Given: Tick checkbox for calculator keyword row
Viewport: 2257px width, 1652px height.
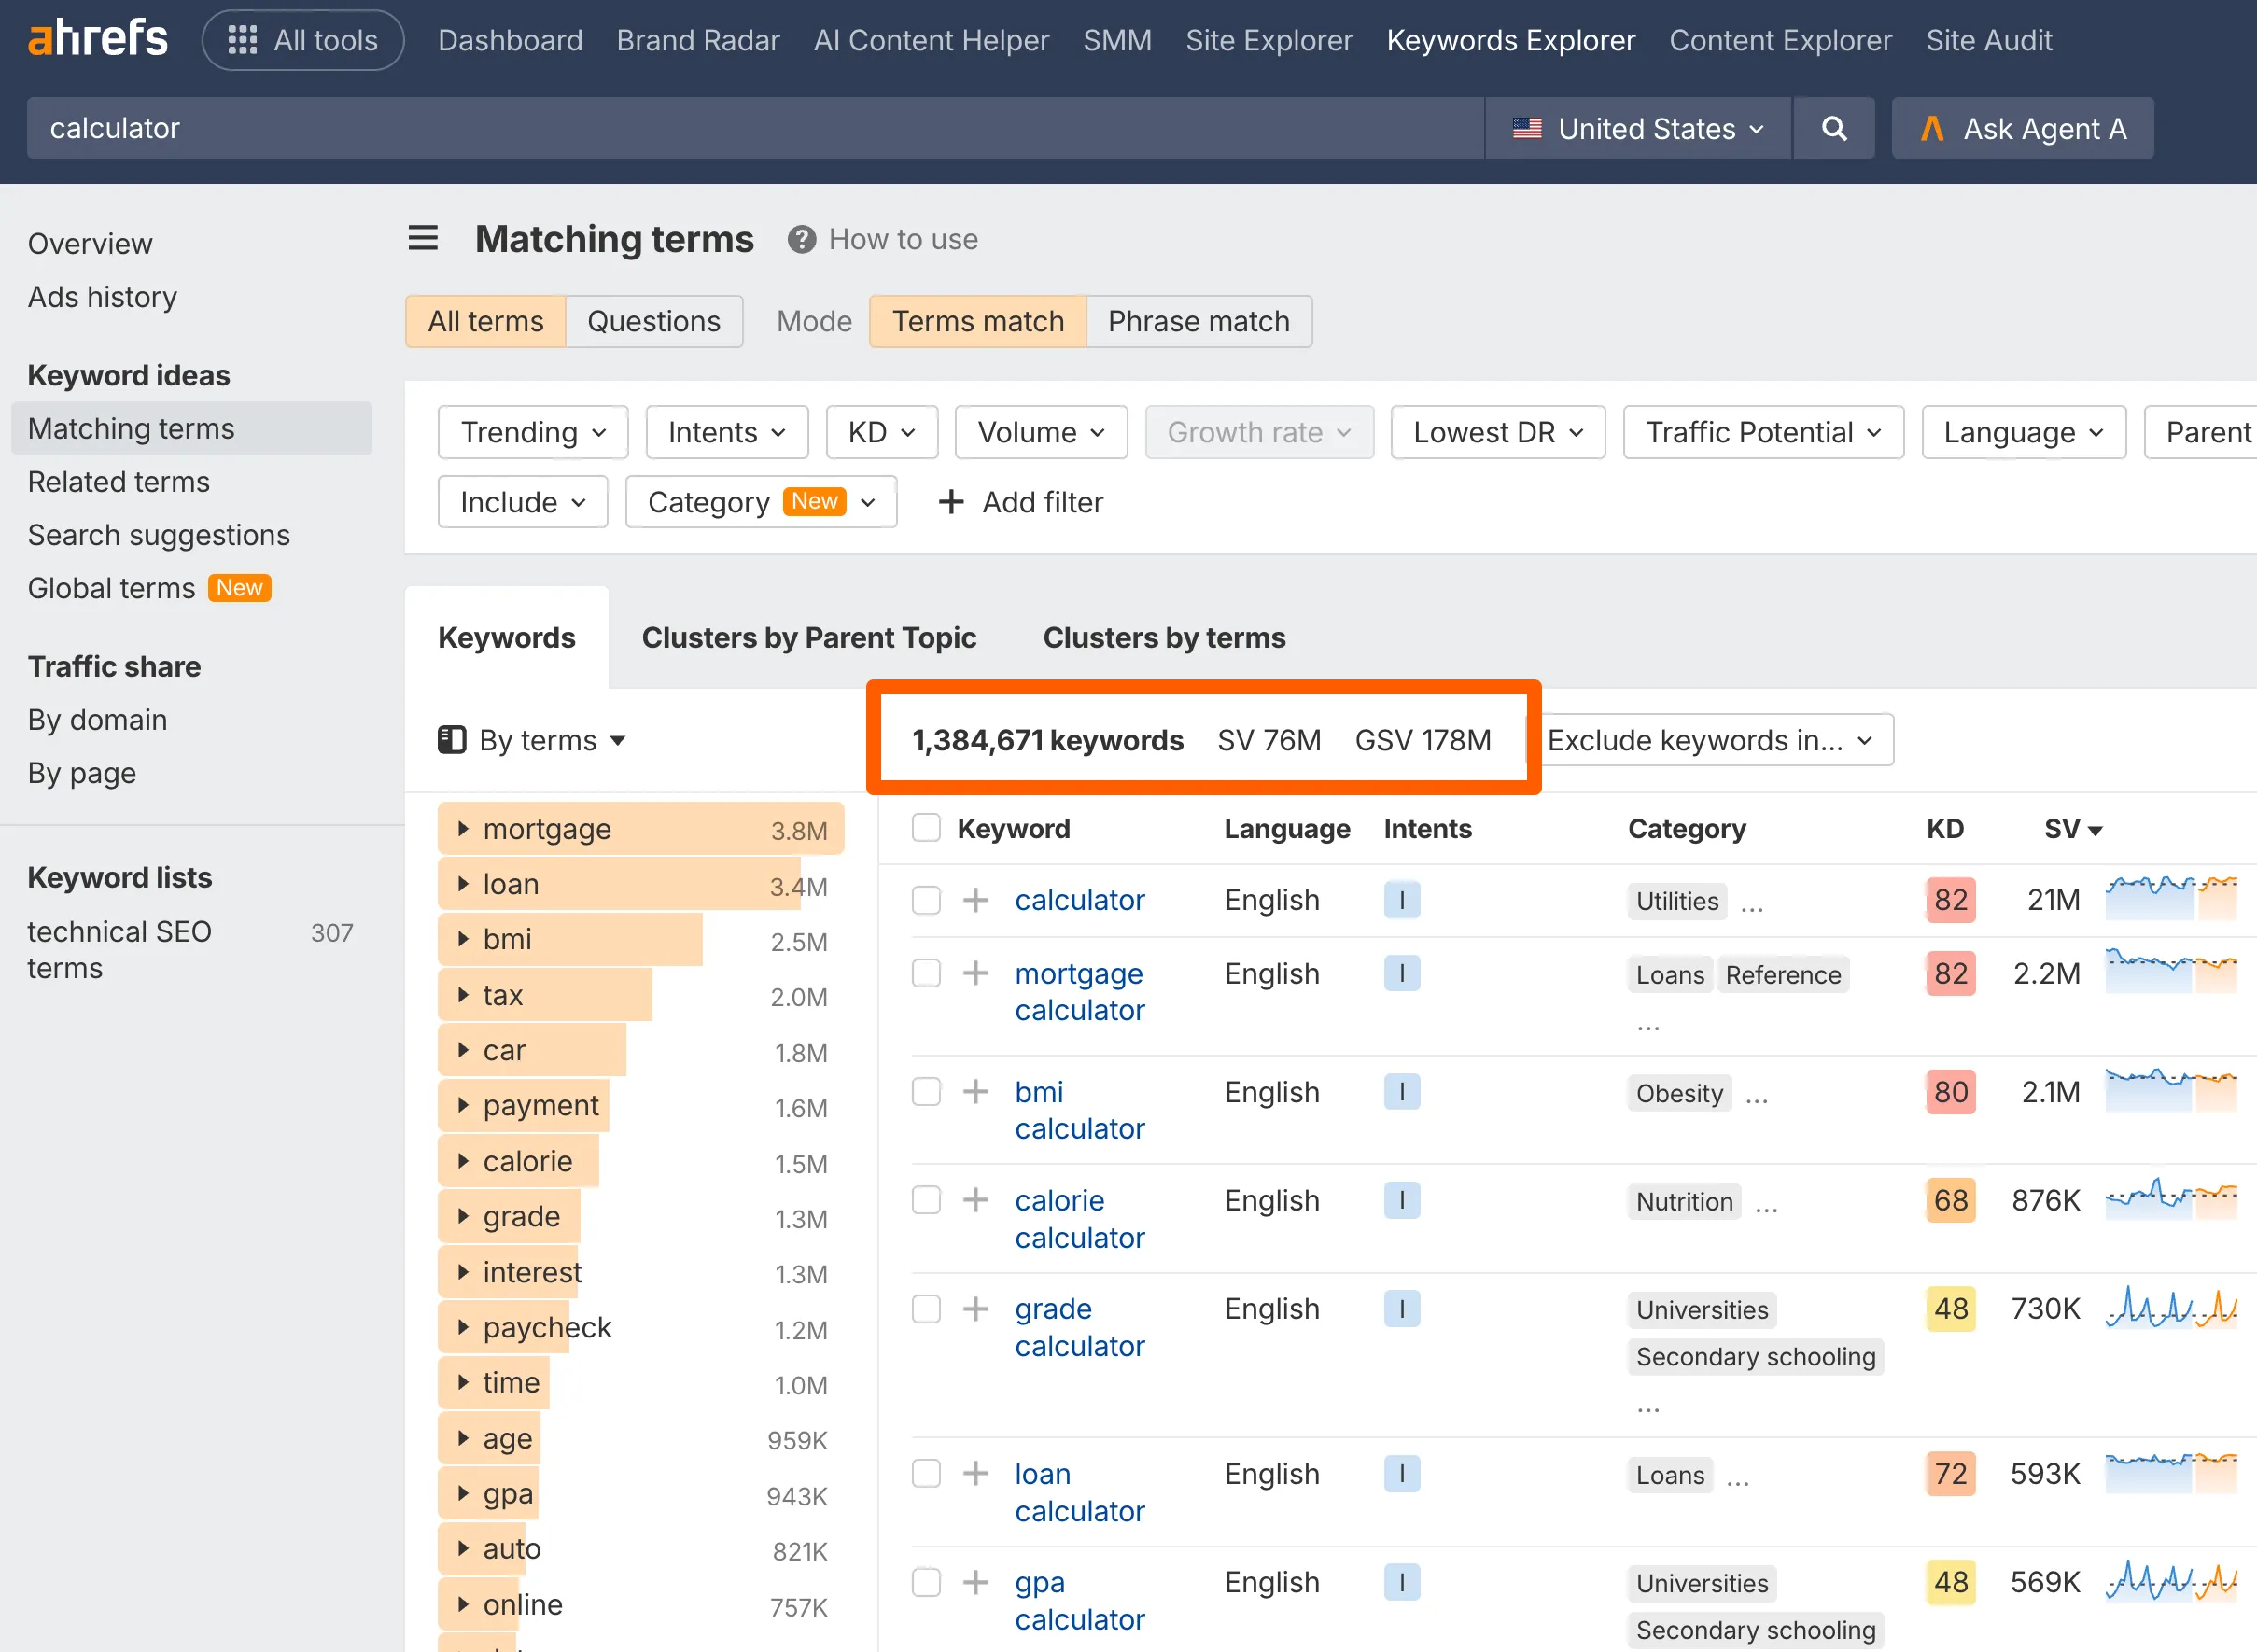Looking at the screenshot, I should (926, 900).
